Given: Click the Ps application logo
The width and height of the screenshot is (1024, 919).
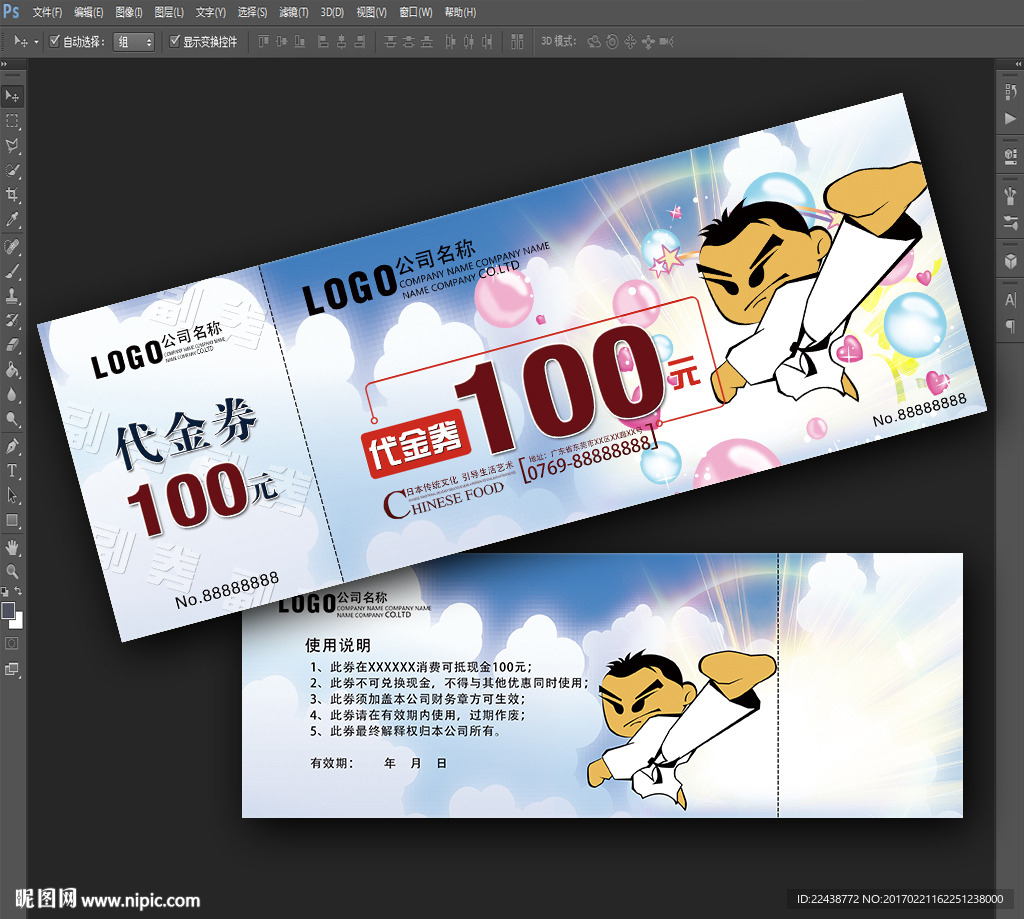Looking at the screenshot, I should [11, 11].
